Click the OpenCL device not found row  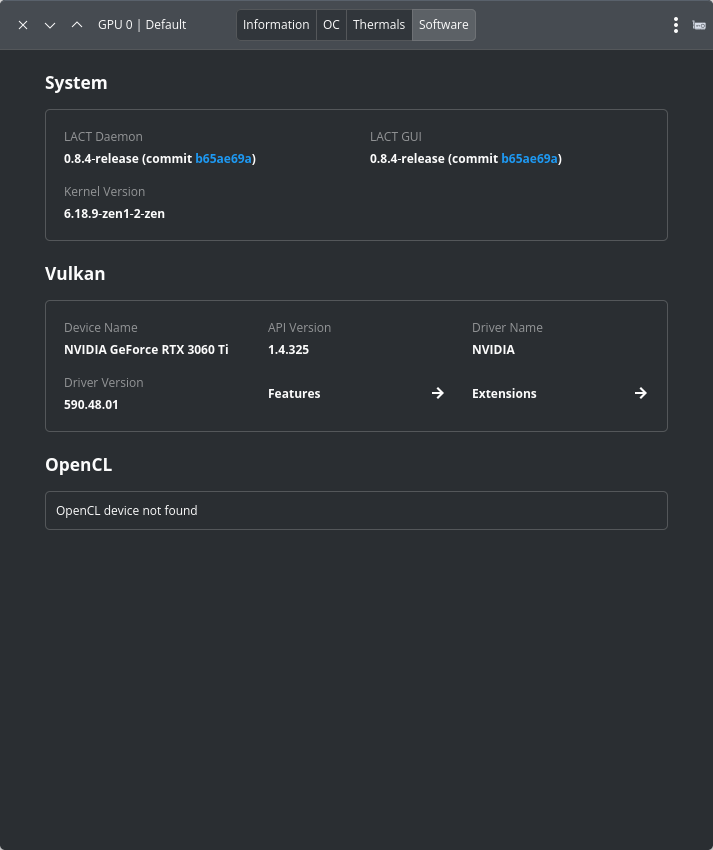pos(356,510)
